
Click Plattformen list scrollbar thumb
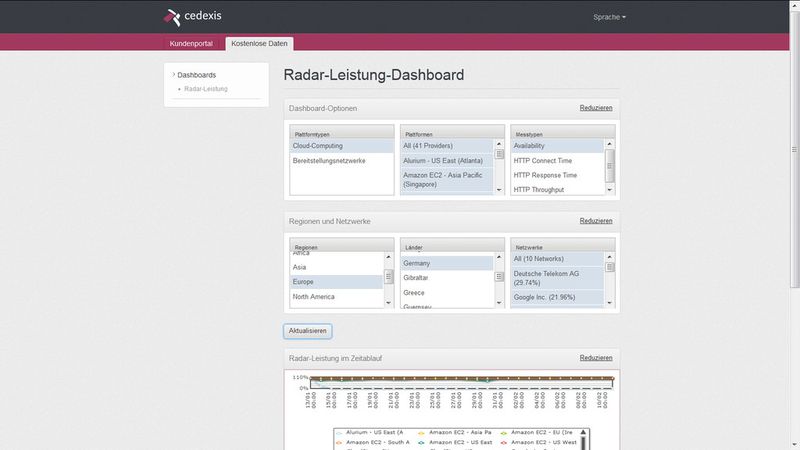[499, 154]
